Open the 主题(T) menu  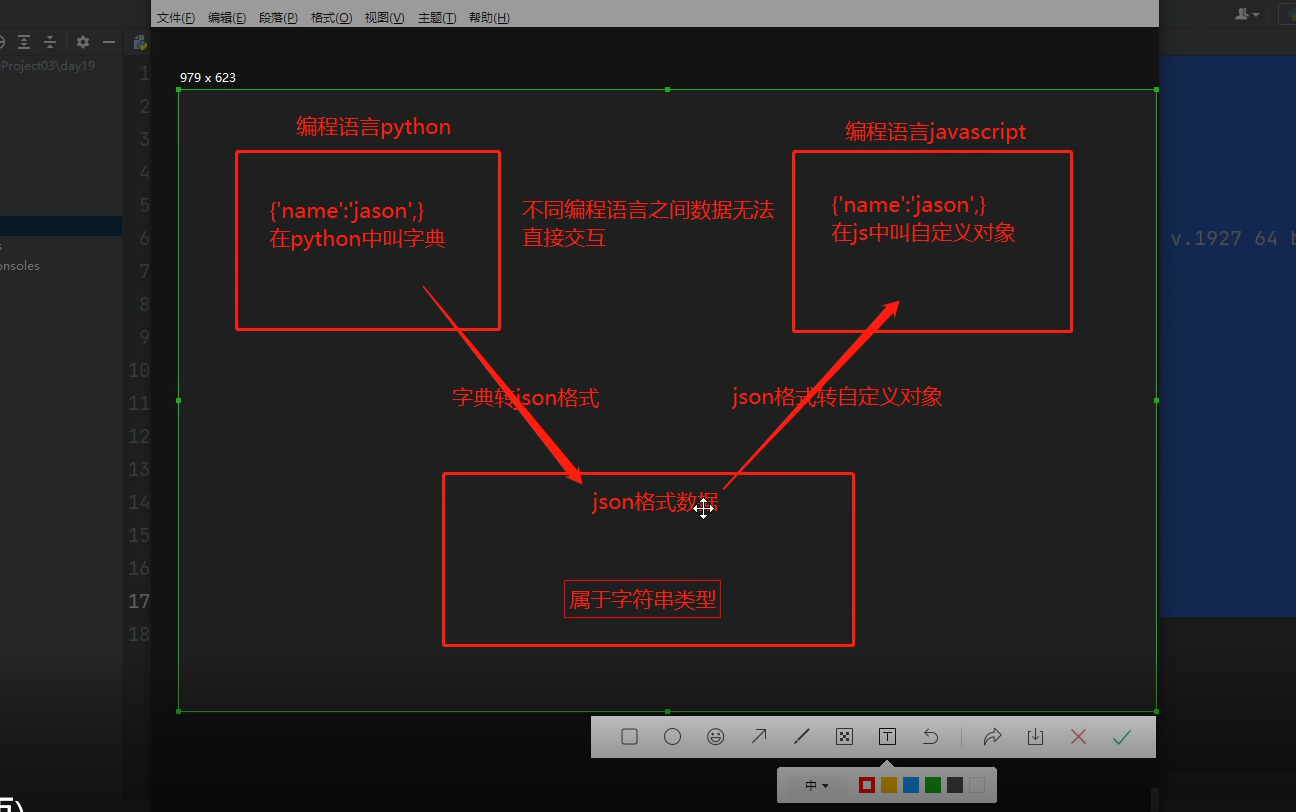click(x=437, y=18)
